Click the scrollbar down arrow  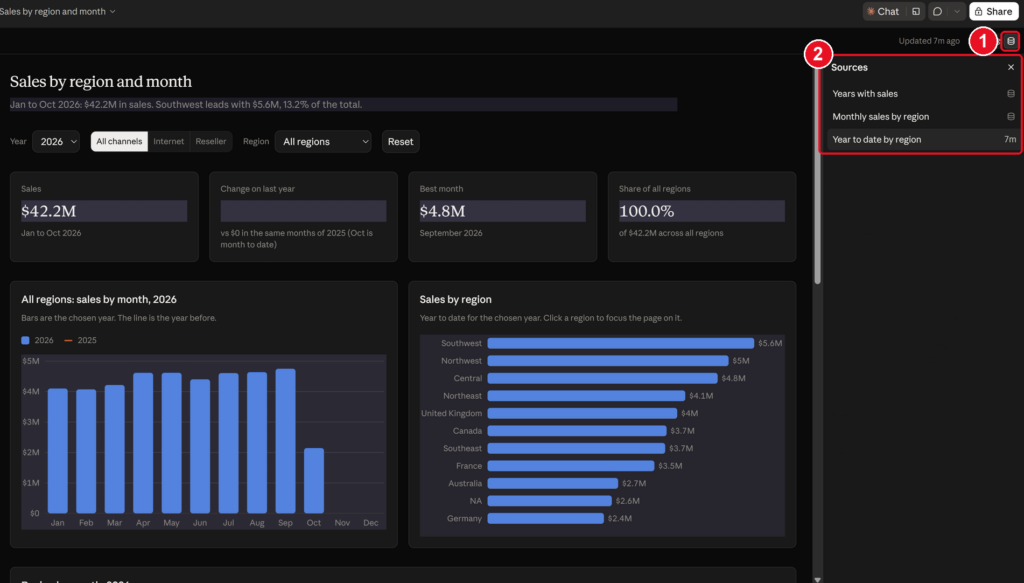[x=817, y=578]
